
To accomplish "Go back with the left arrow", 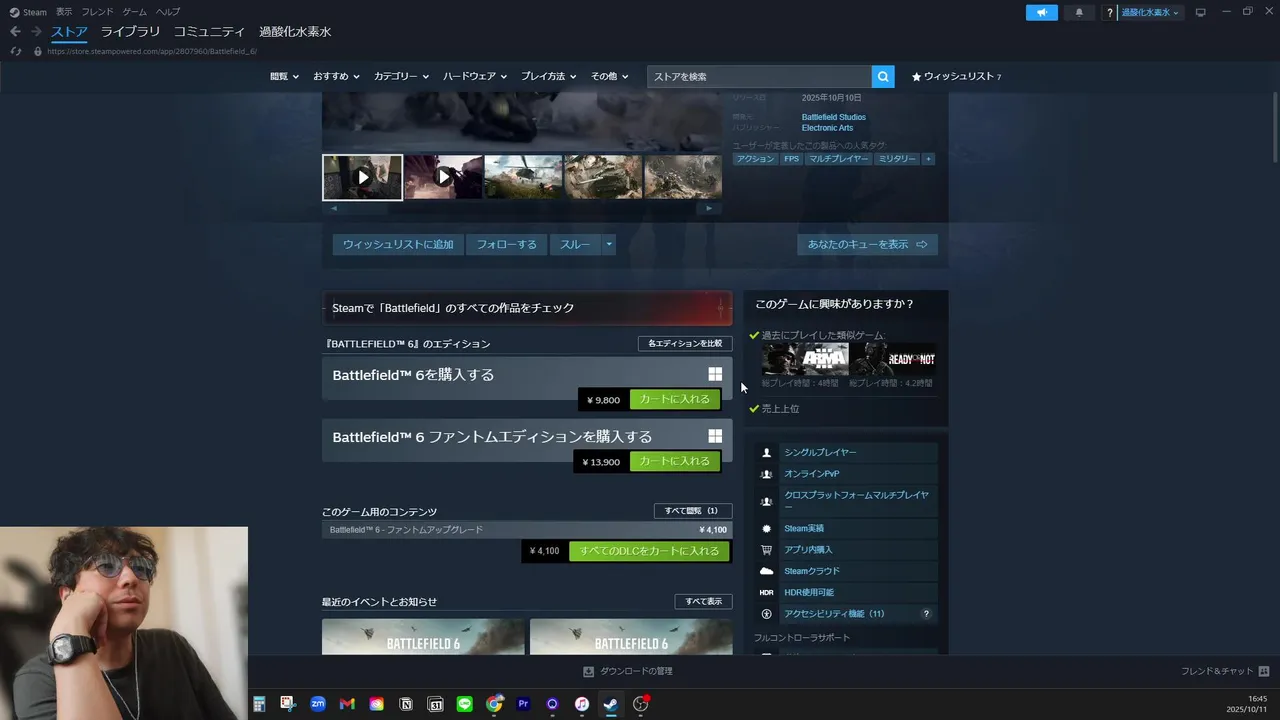I will click(15, 32).
